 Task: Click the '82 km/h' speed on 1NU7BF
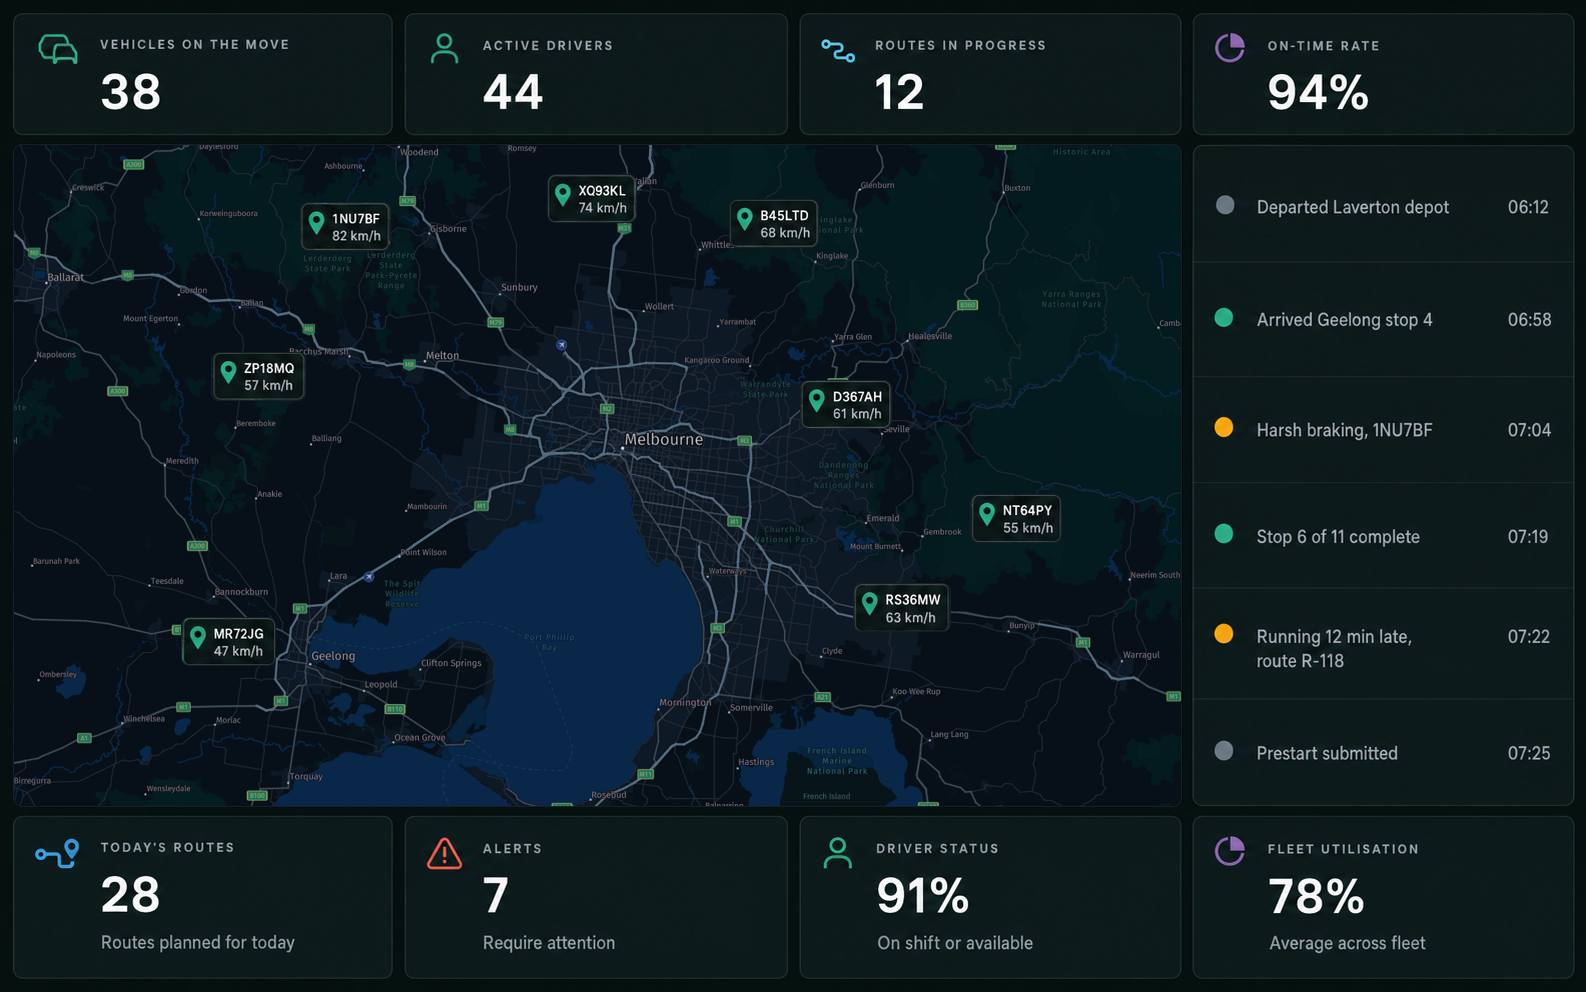click(357, 236)
